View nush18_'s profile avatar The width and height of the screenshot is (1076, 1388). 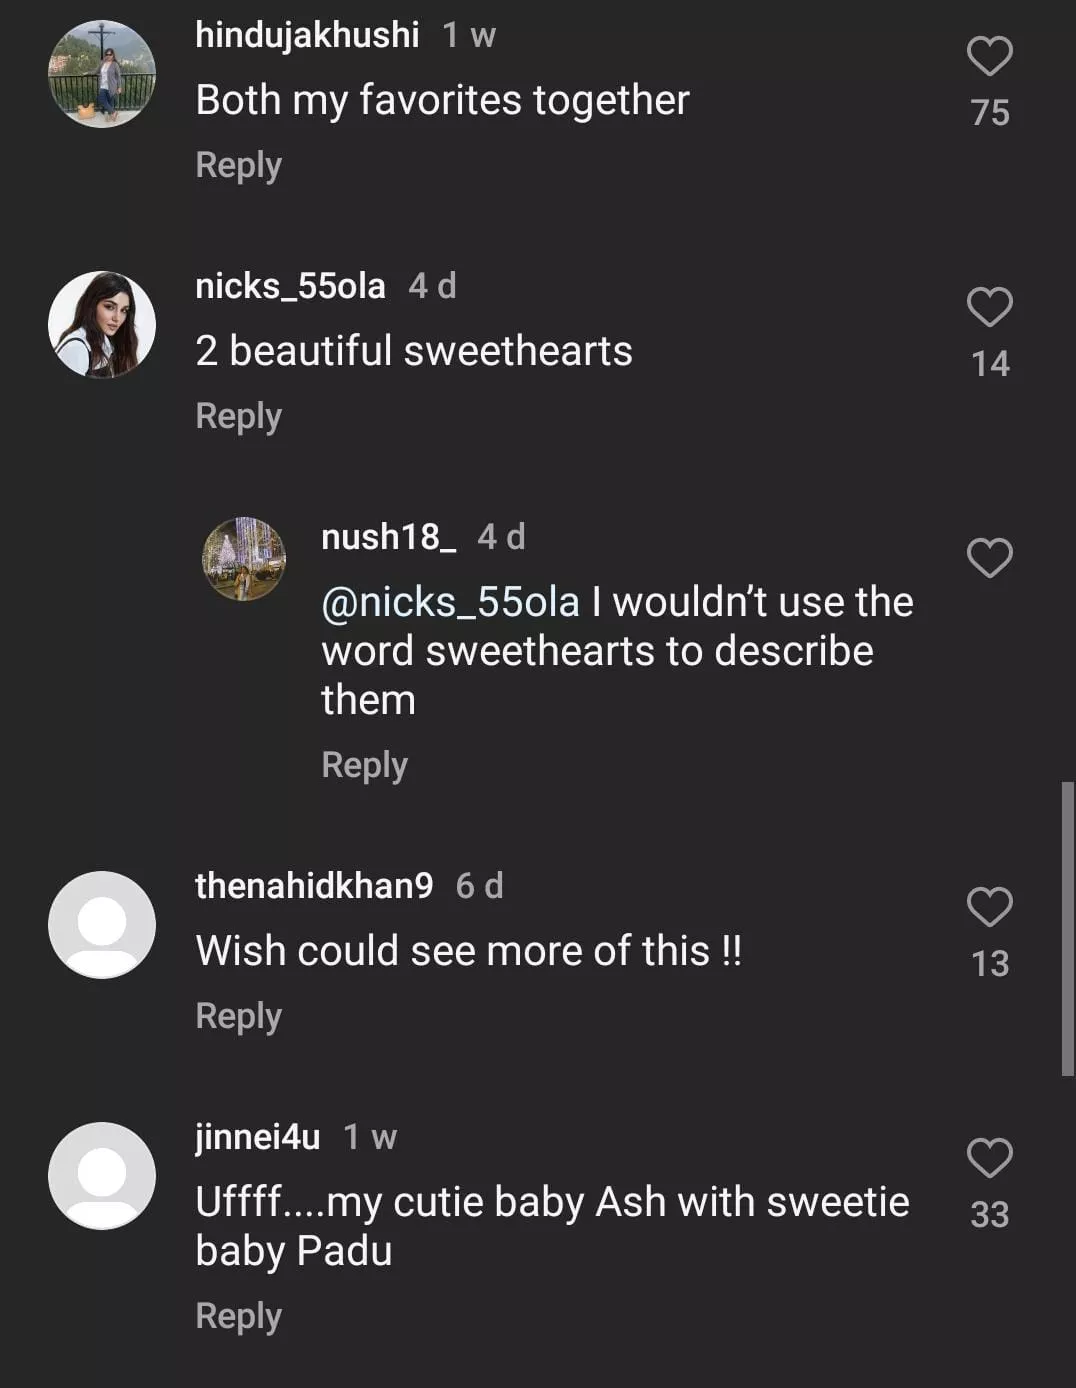coord(244,559)
